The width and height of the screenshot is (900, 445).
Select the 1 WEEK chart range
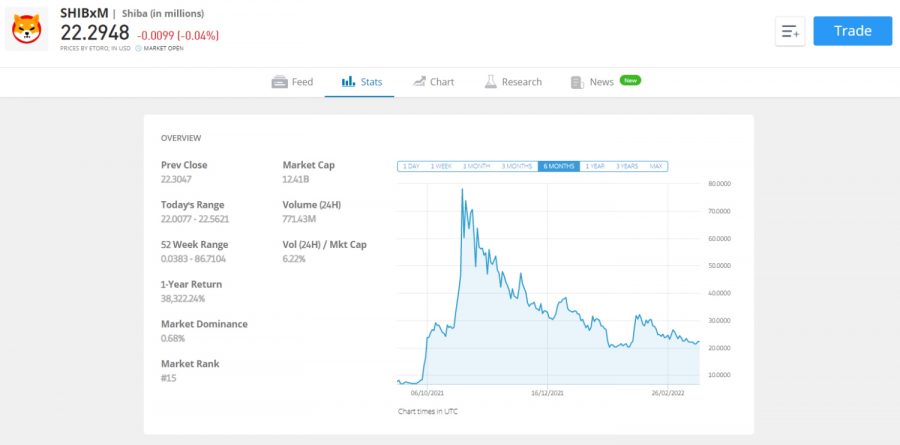tap(441, 167)
